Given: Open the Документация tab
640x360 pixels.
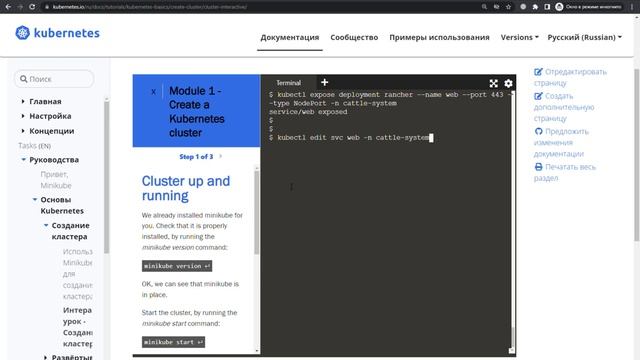Looking at the screenshot, I should [x=290, y=37].
